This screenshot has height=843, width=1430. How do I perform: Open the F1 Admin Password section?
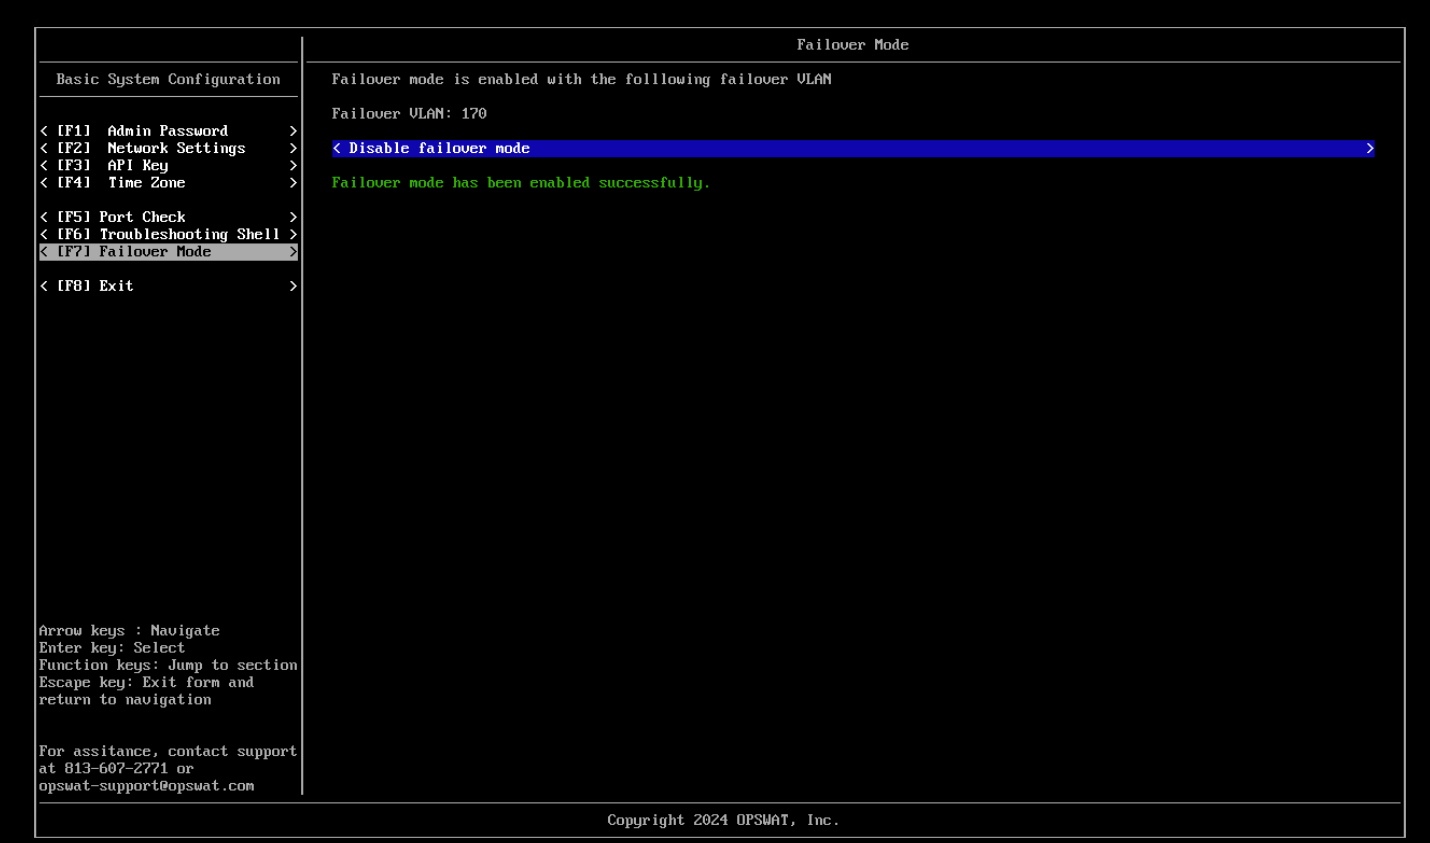167,131
